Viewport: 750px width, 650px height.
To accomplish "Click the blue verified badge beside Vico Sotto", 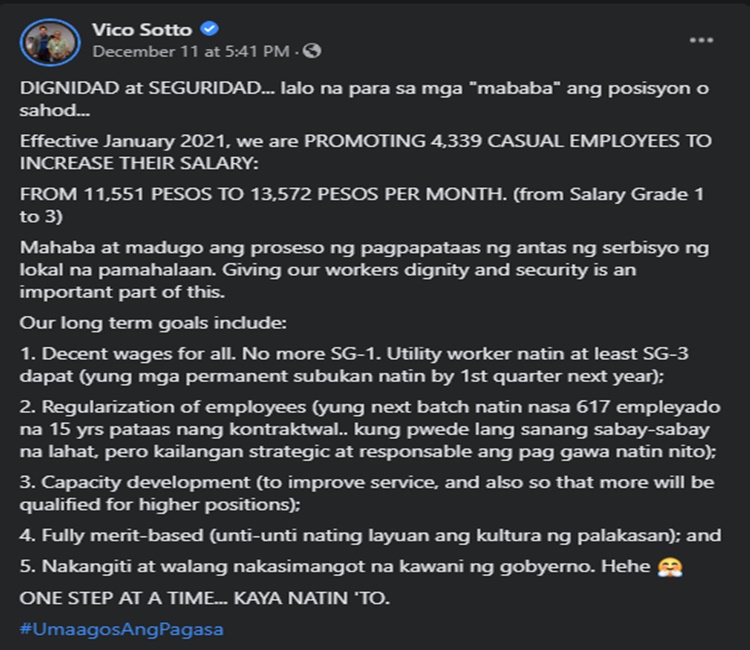I will point(209,29).
